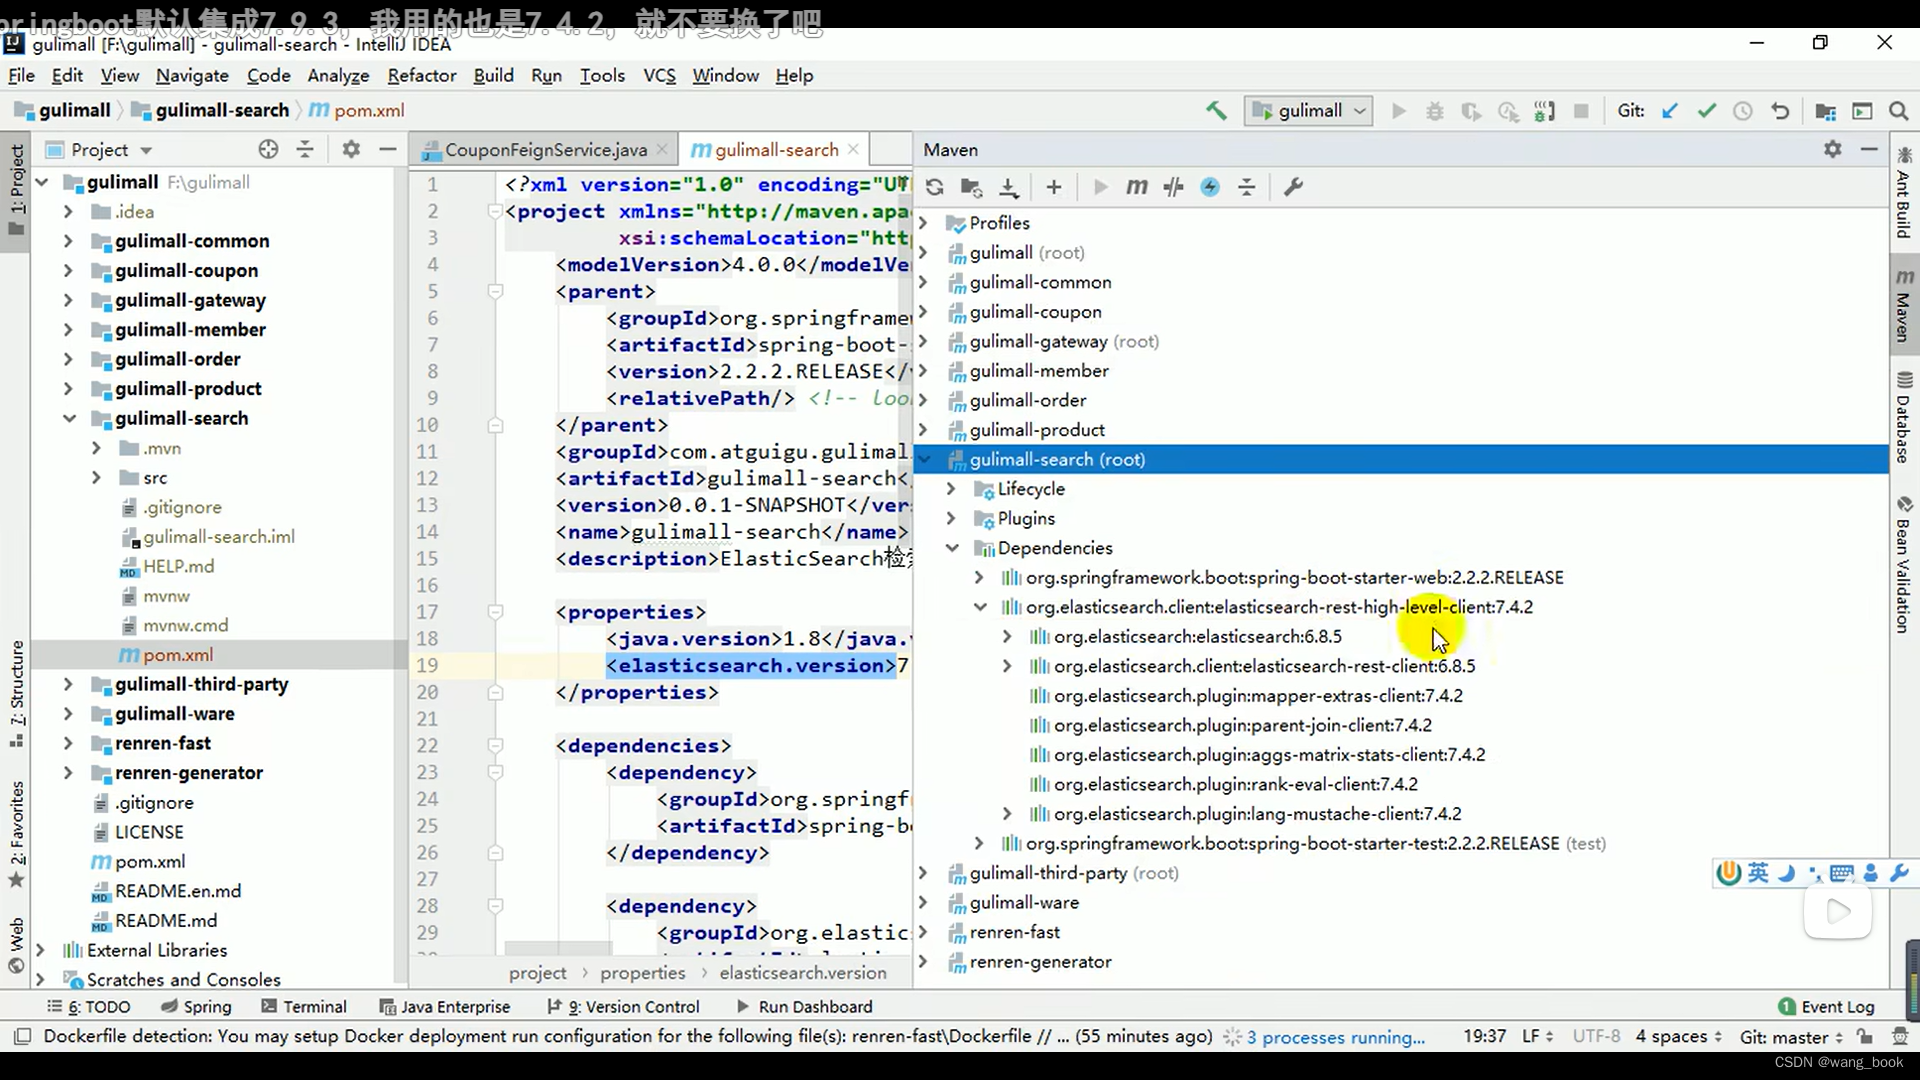Click the Execute Maven Goal m icon
The height and width of the screenshot is (1080, 1920).
tap(1137, 187)
